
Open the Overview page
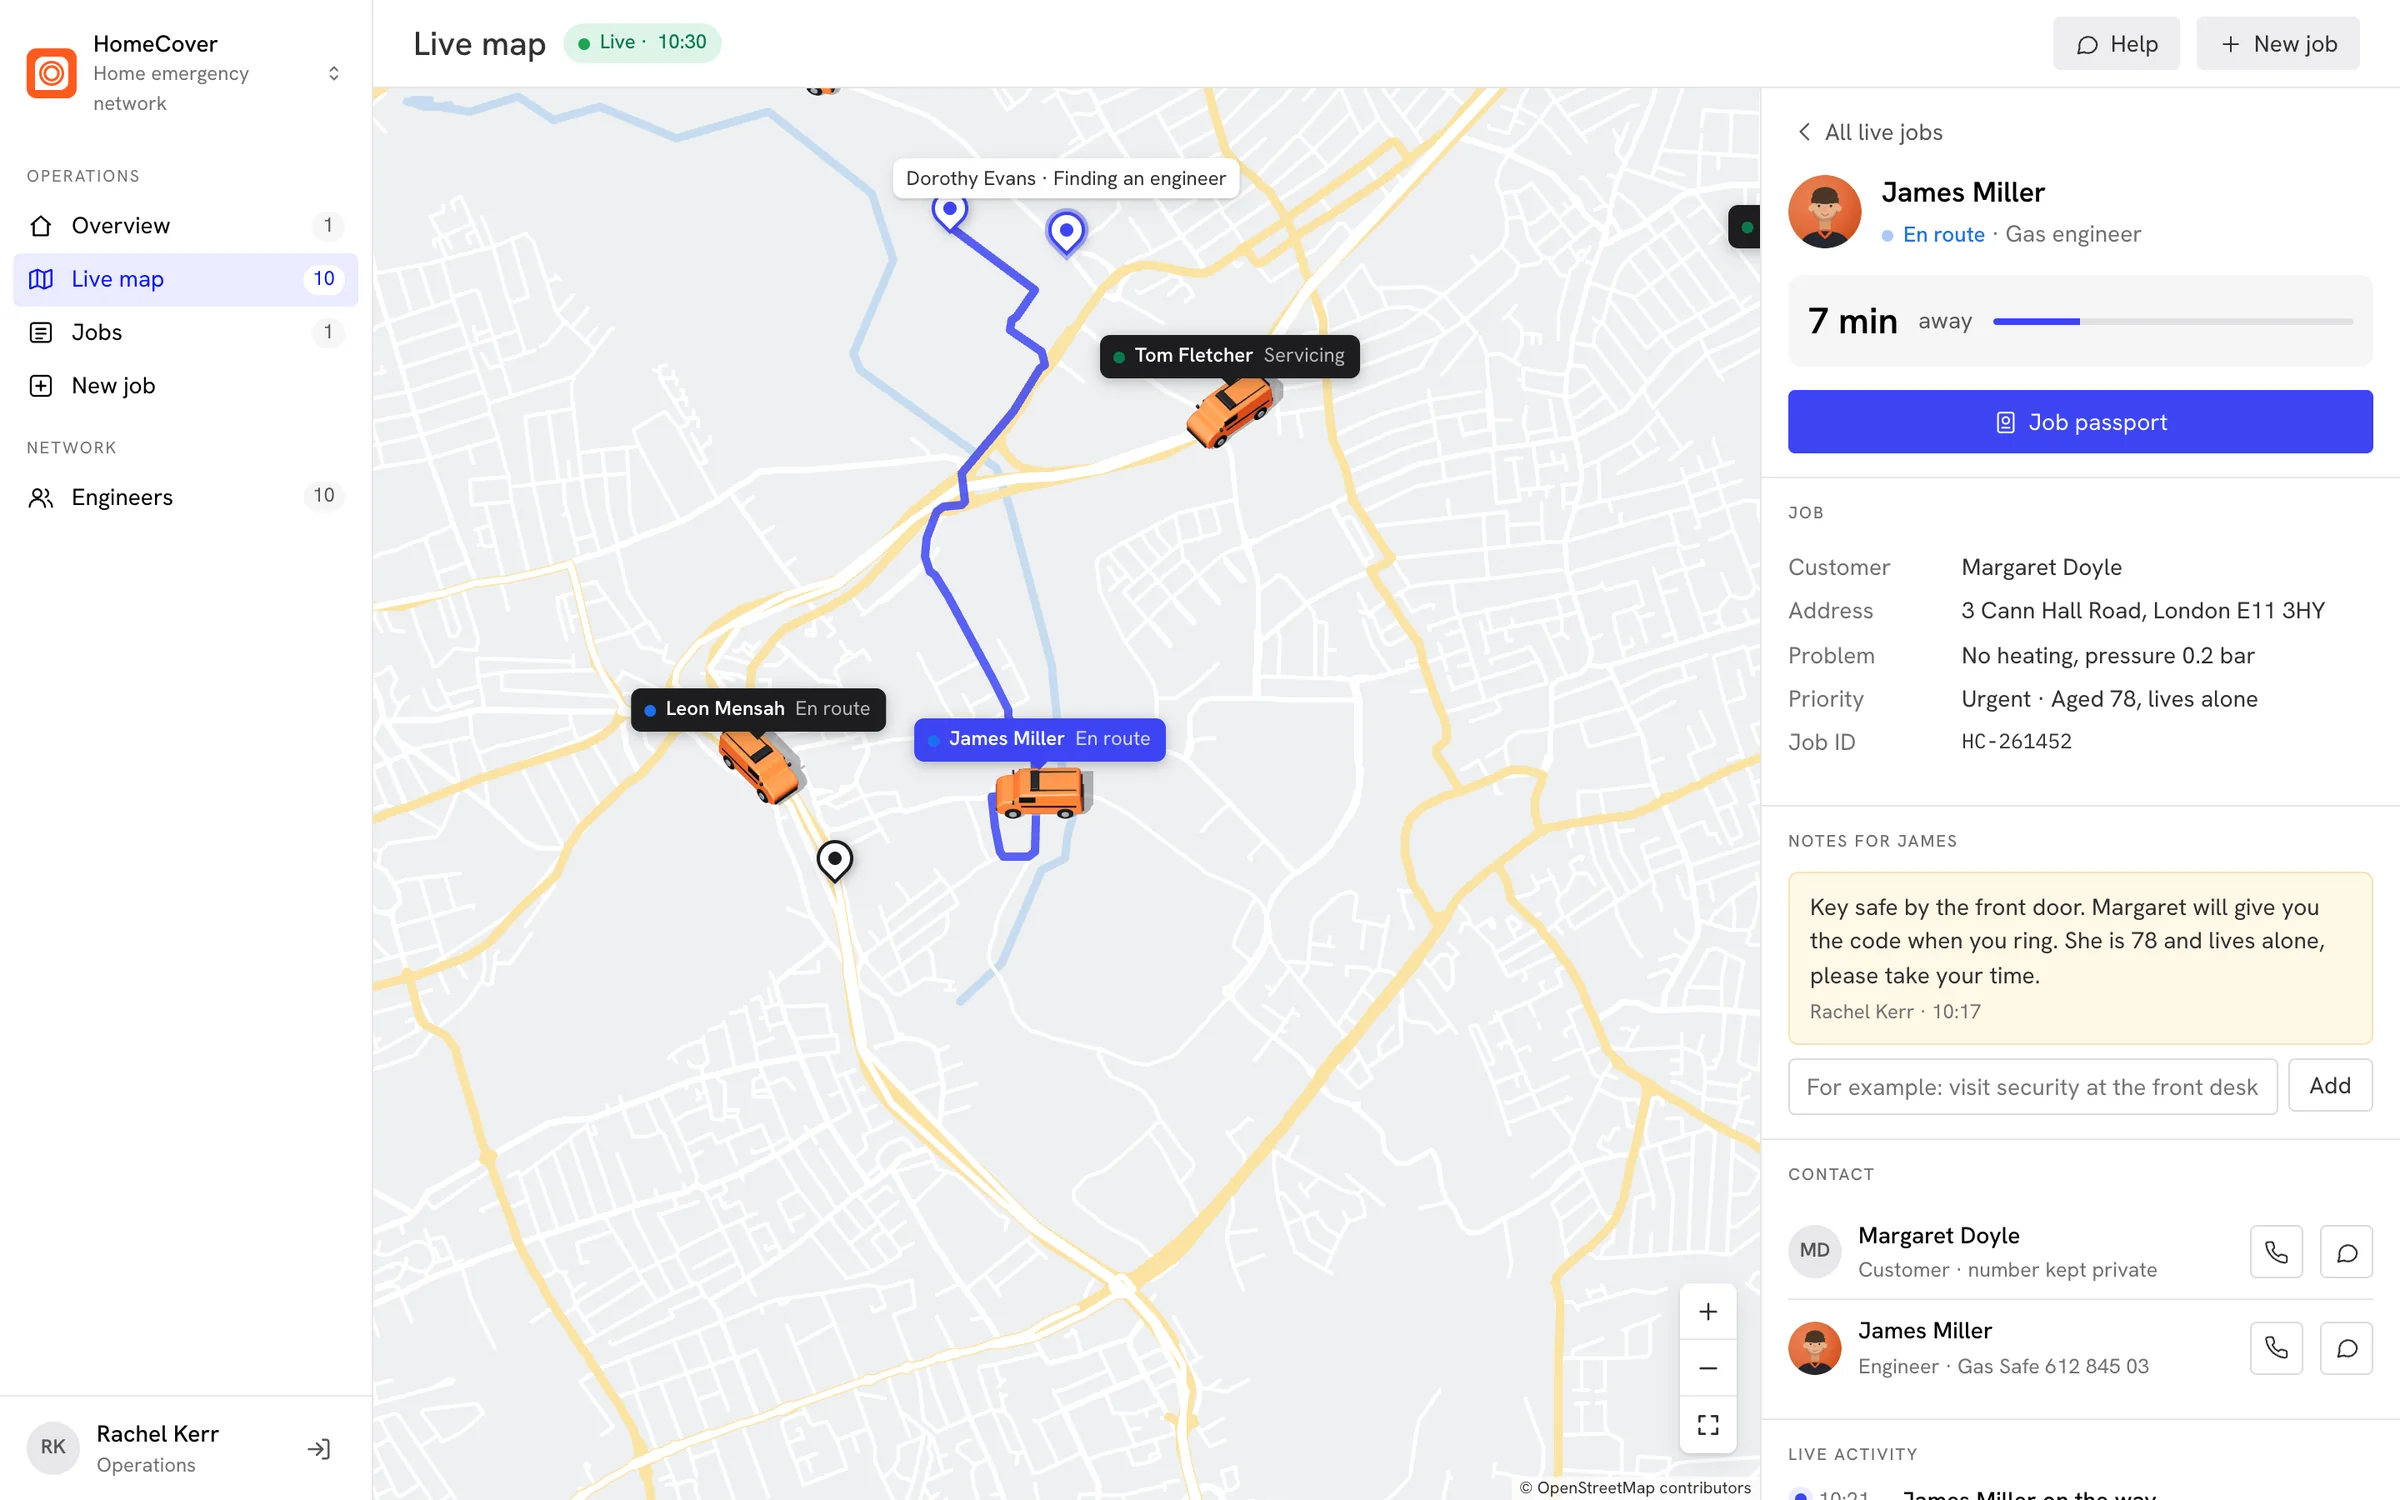pos(185,226)
